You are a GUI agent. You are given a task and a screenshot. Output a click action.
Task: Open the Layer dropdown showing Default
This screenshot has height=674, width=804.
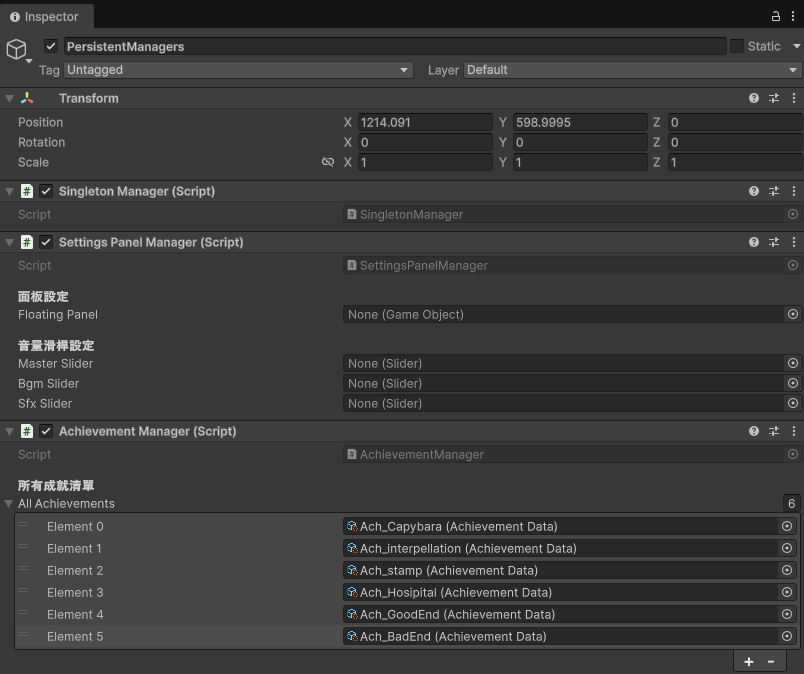click(633, 70)
